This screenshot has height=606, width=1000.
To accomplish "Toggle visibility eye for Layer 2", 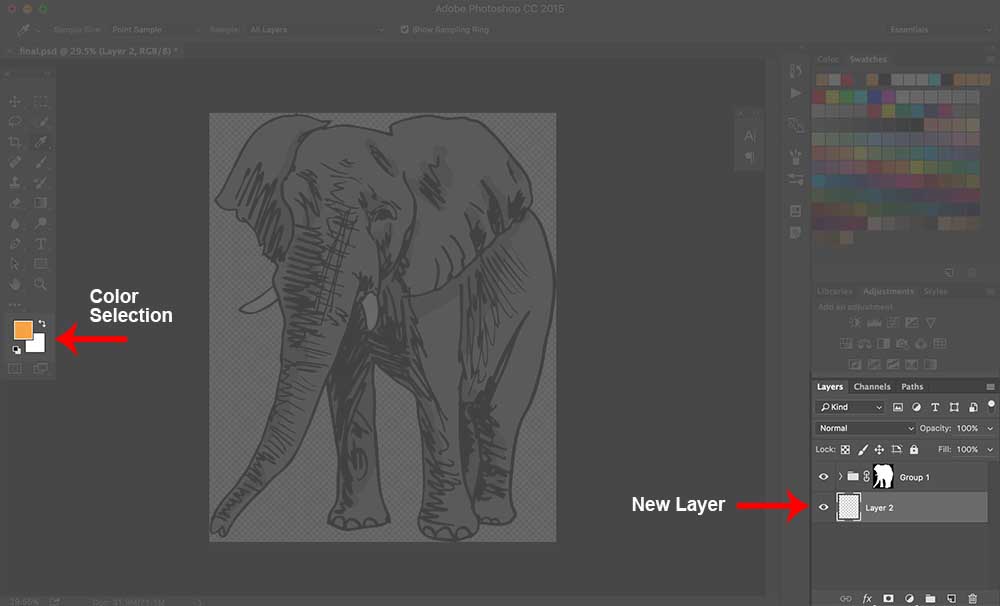I will [x=824, y=508].
